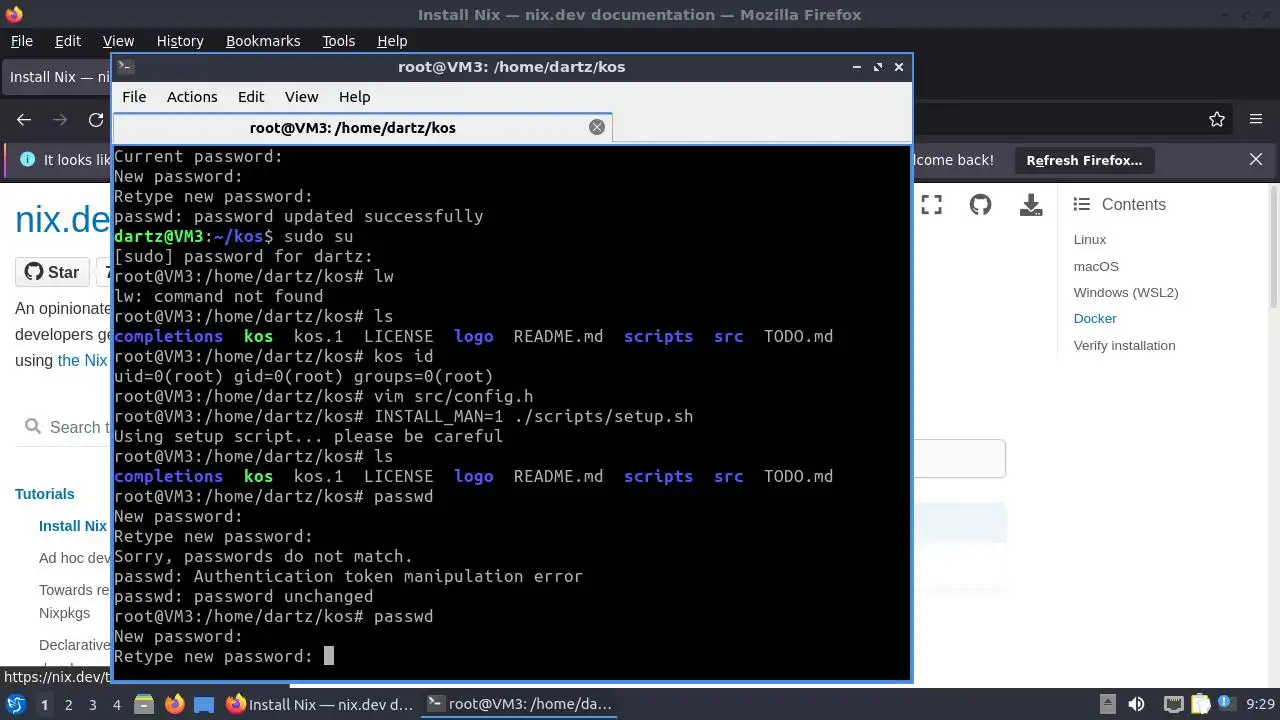Click the notification icon beside the clock
The height and width of the screenshot is (720, 1280).
pos(1227,705)
